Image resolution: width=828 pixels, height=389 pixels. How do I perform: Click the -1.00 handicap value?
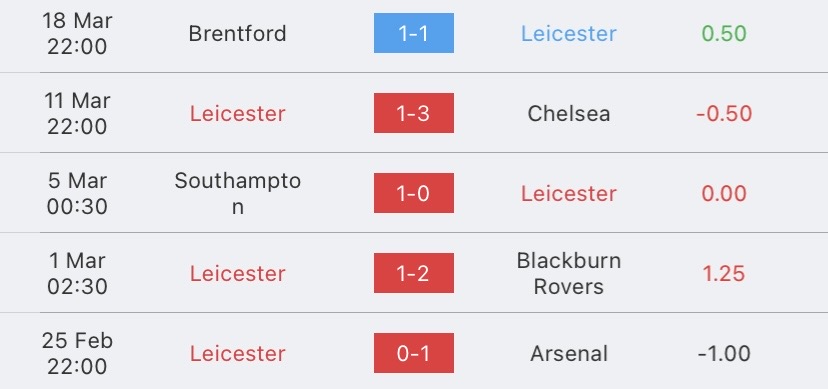724,354
